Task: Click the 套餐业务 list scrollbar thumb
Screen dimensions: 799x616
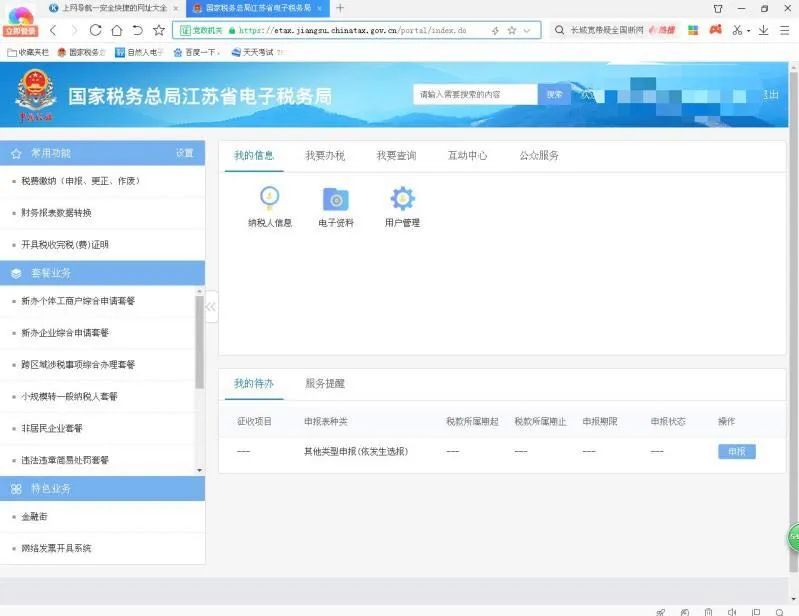Action: (x=199, y=341)
